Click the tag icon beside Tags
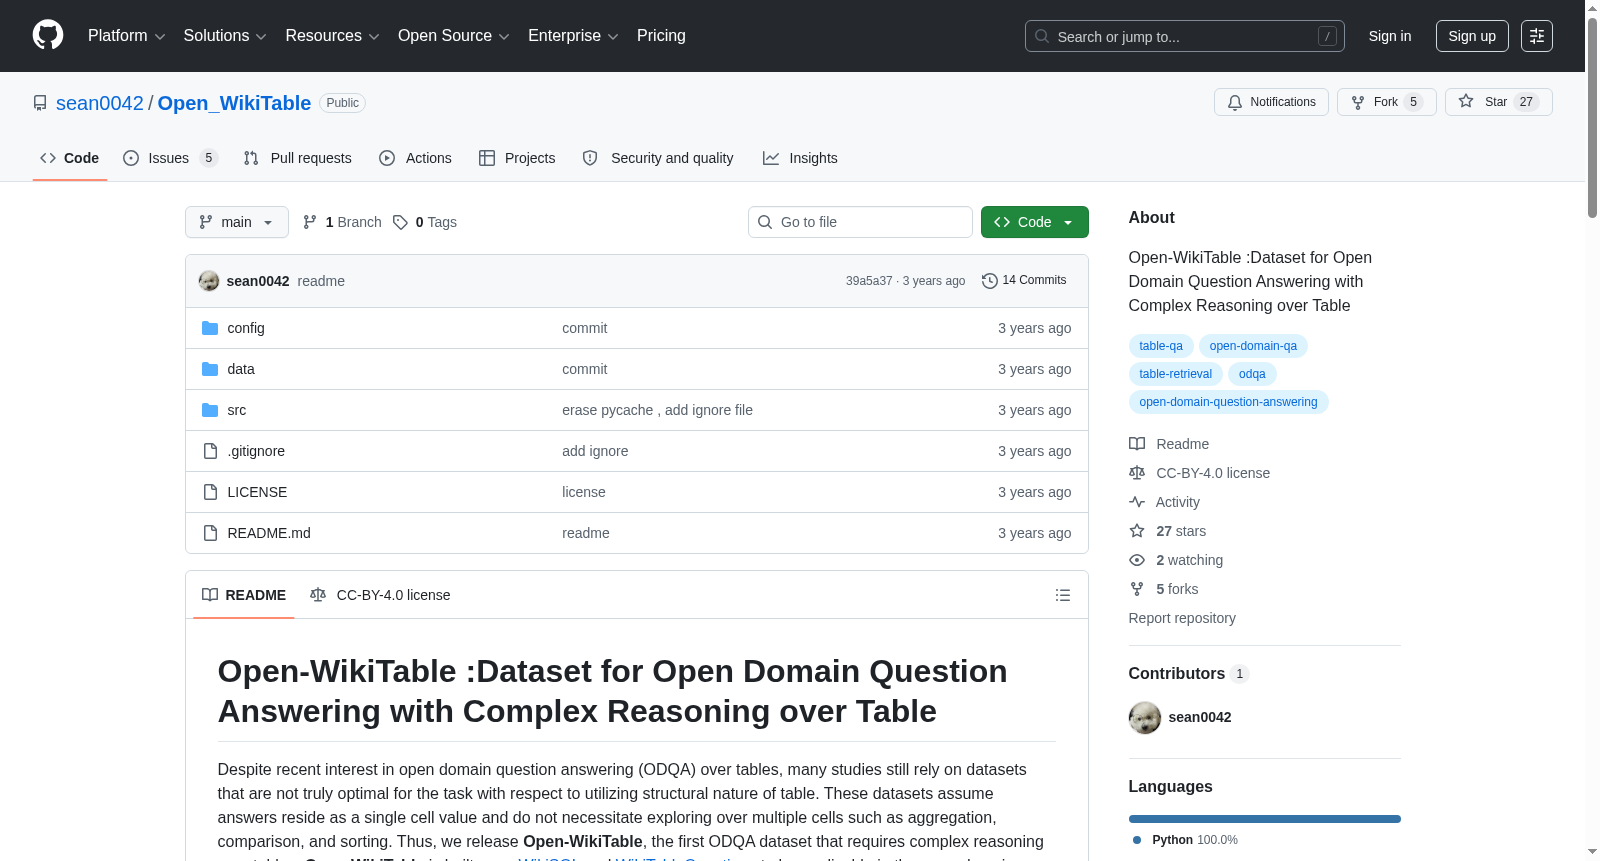Viewport: 1600px width, 861px height. click(x=400, y=222)
